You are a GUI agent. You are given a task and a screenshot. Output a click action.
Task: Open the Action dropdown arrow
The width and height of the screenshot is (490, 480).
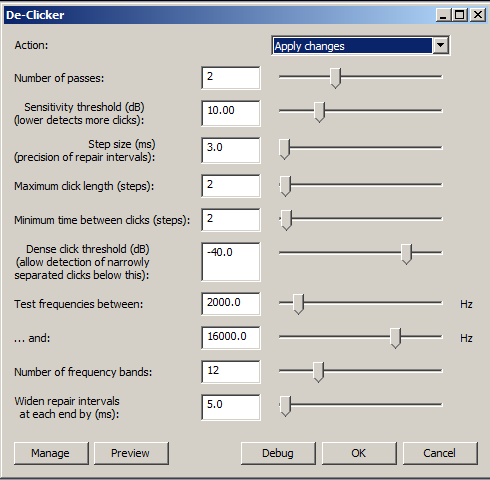tap(441, 45)
